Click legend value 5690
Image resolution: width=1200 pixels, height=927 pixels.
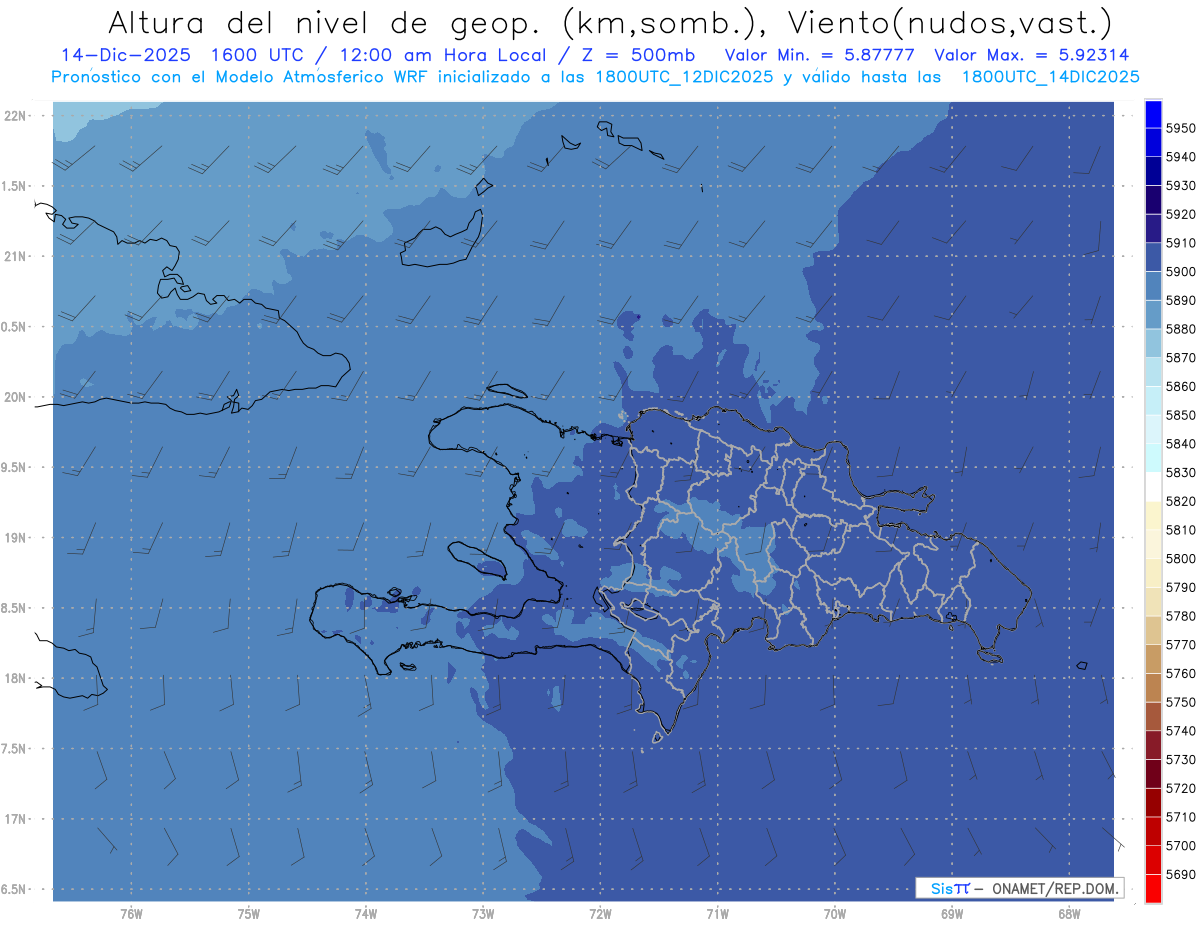tap(1180, 874)
